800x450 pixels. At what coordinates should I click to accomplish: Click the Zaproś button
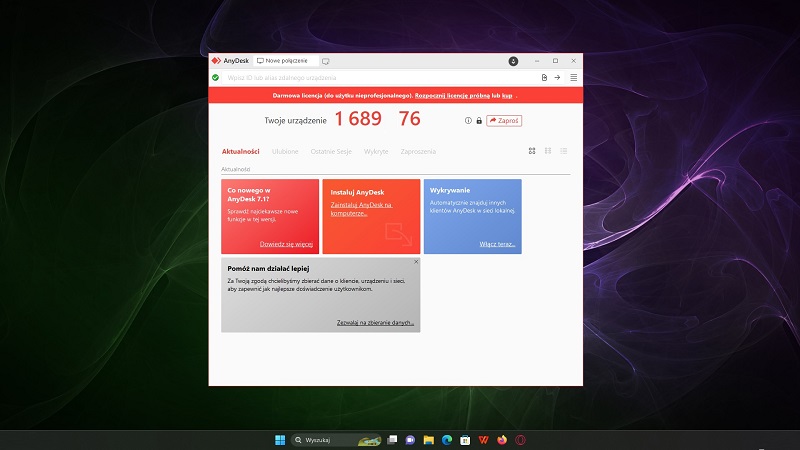(x=504, y=121)
